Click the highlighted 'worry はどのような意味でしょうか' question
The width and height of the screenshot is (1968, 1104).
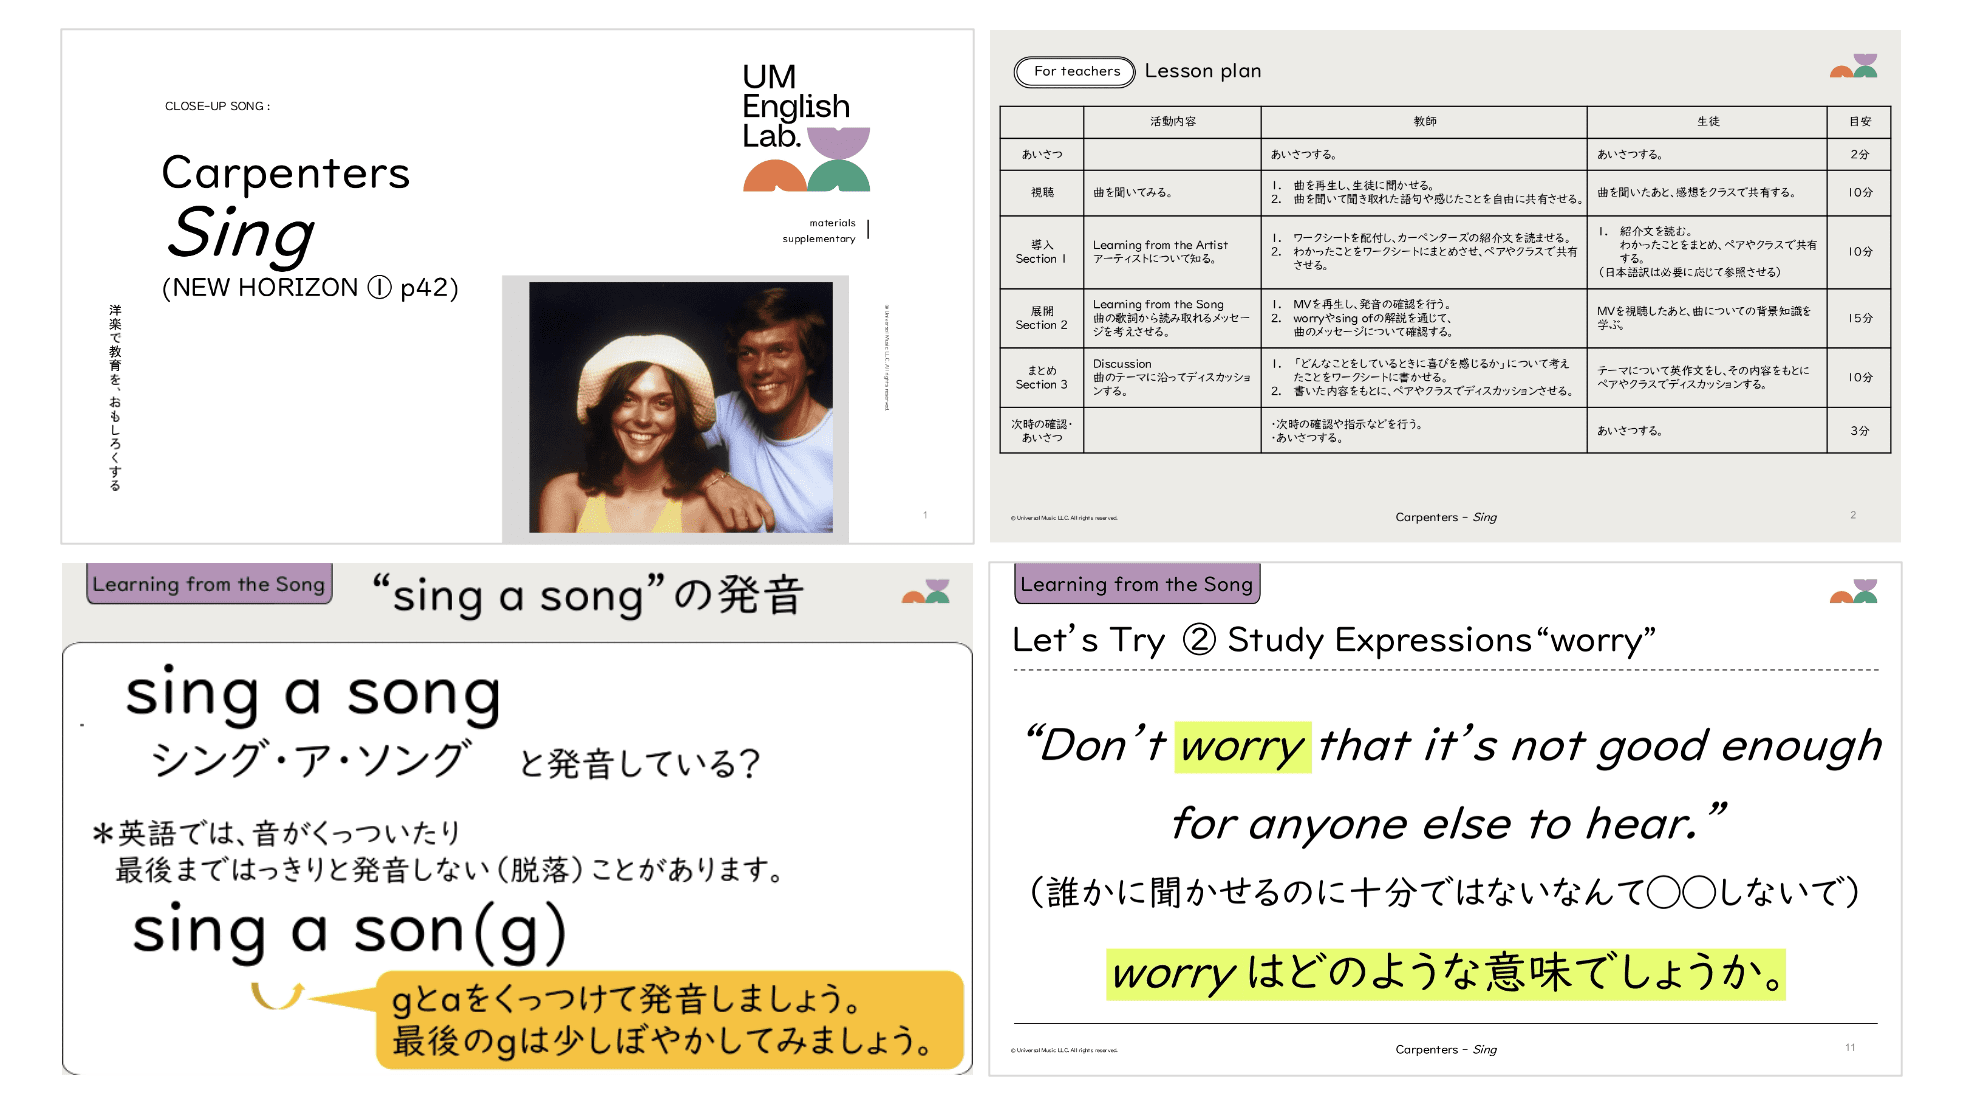pyautogui.click(x=1445, y=973)
